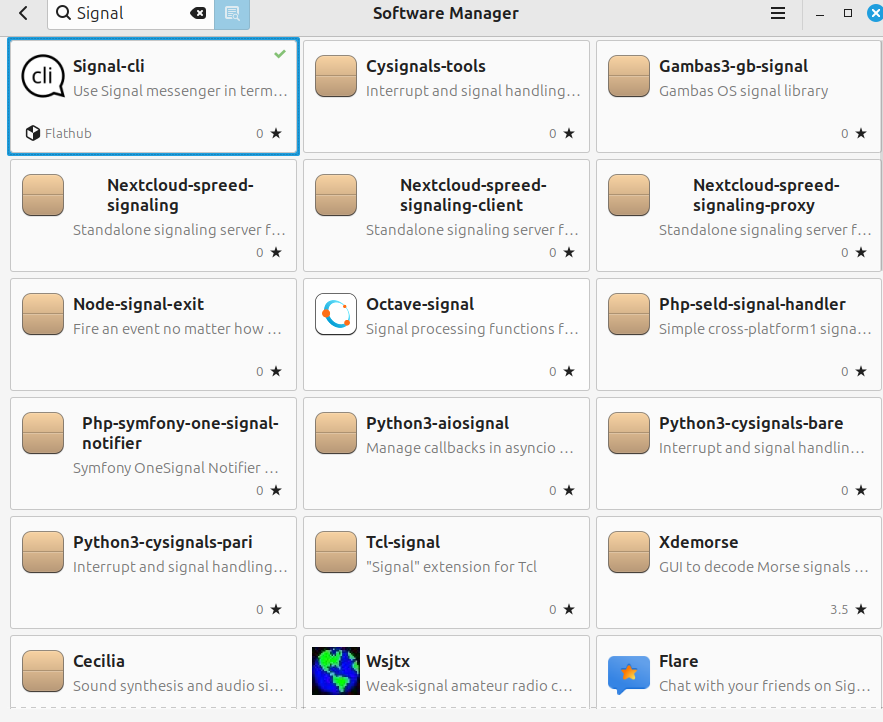
Task: Click the Xdemorse package icon
Action: tap(629, 551)
